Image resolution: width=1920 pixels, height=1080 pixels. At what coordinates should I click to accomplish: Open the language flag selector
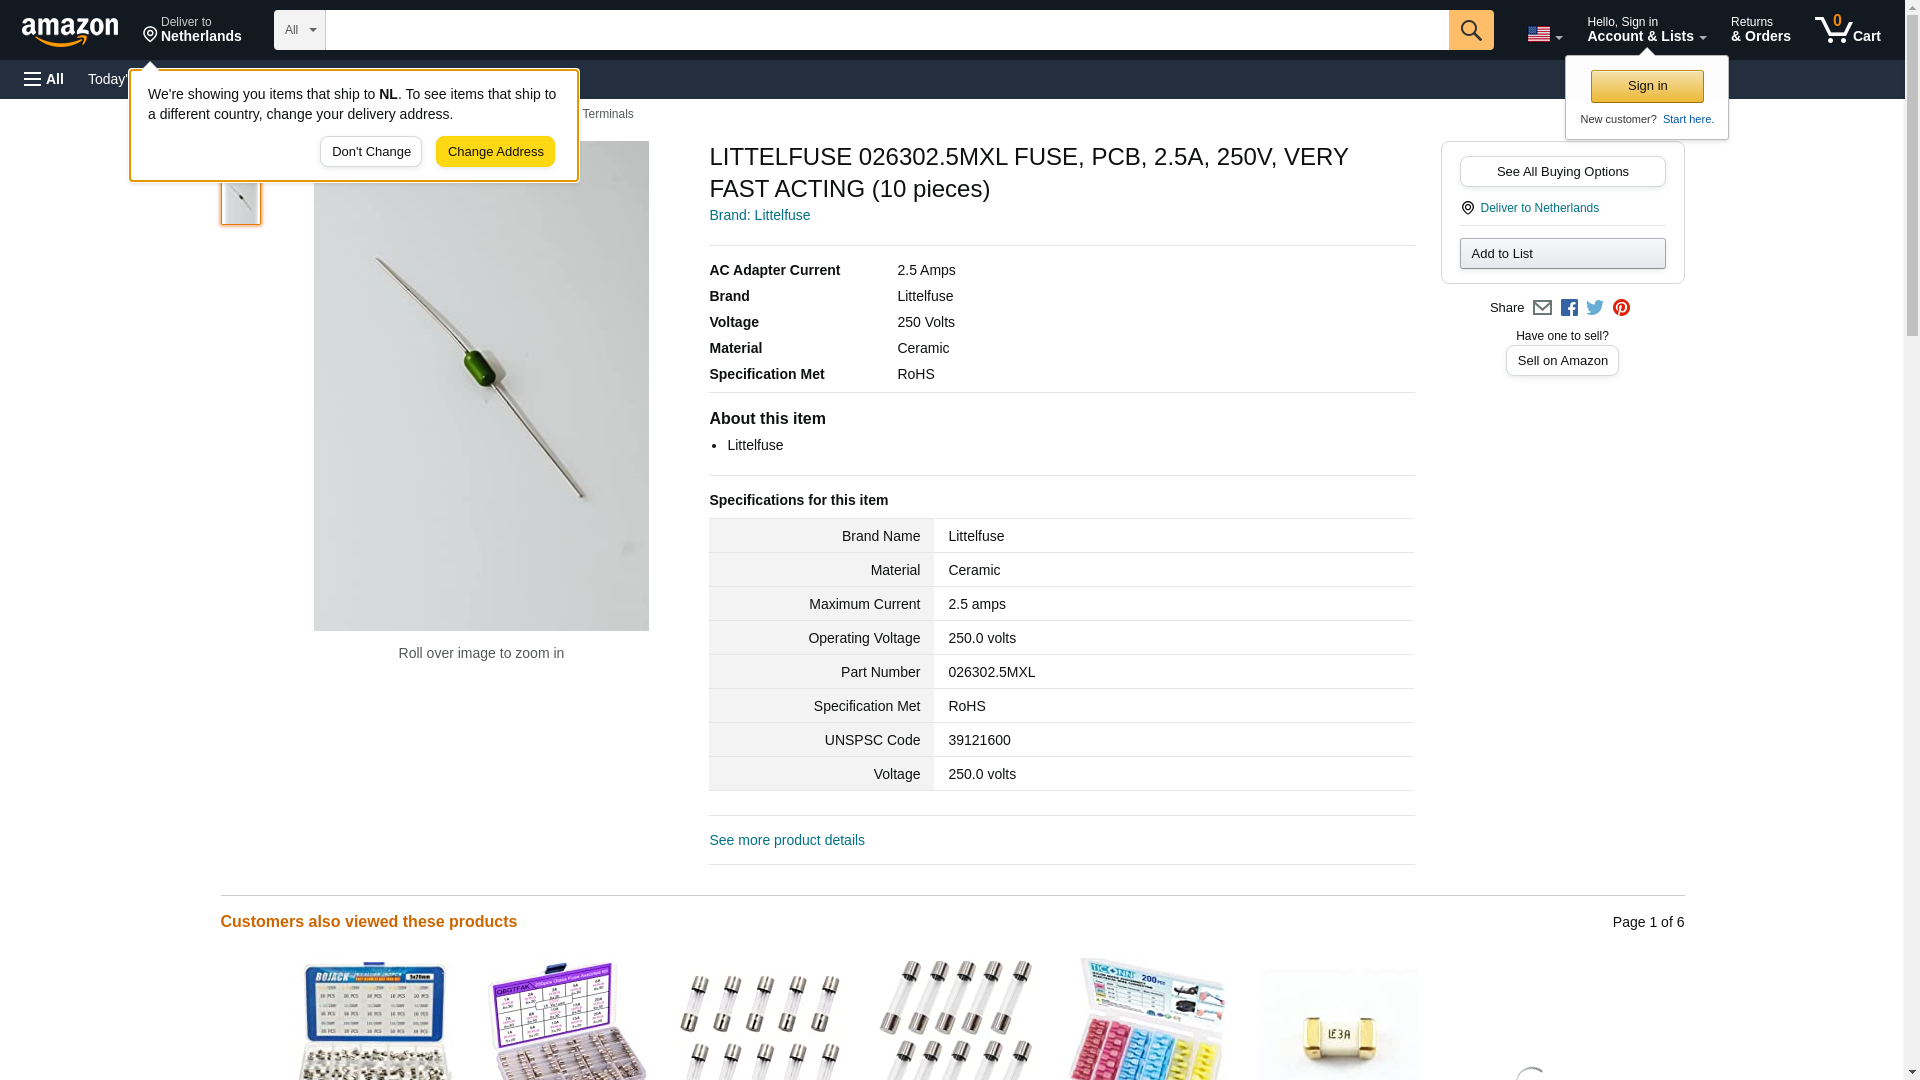[1544, 34]
